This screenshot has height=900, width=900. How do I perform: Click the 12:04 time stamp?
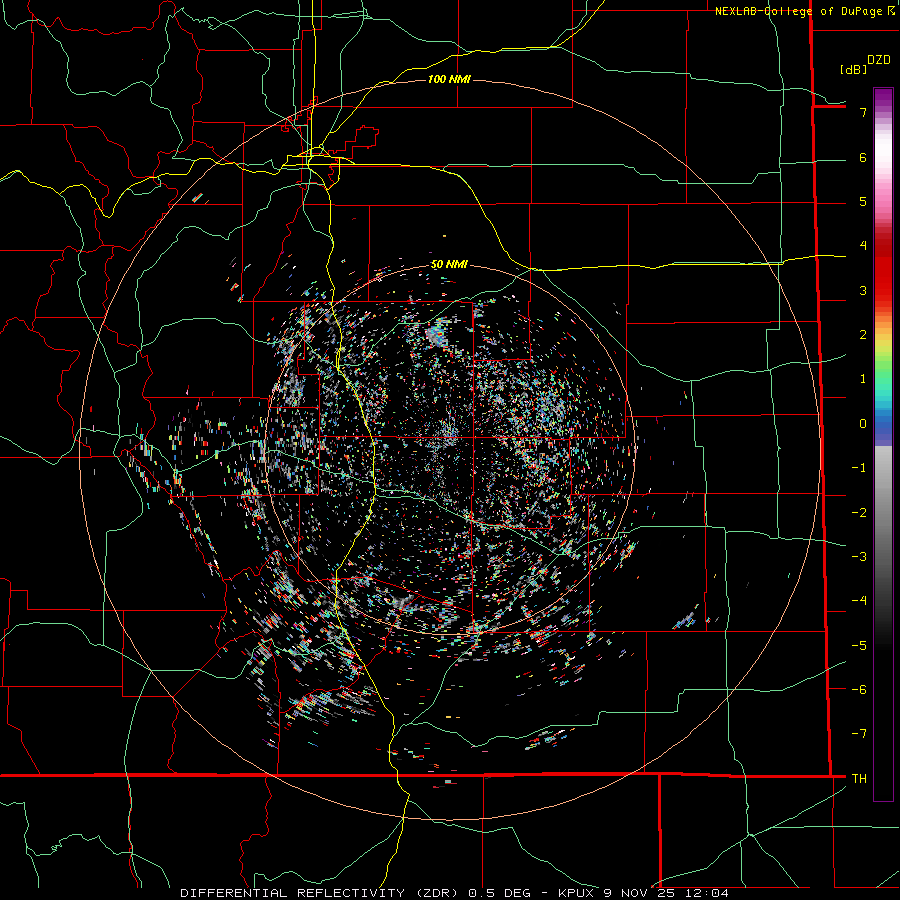(x=705, y=893)
